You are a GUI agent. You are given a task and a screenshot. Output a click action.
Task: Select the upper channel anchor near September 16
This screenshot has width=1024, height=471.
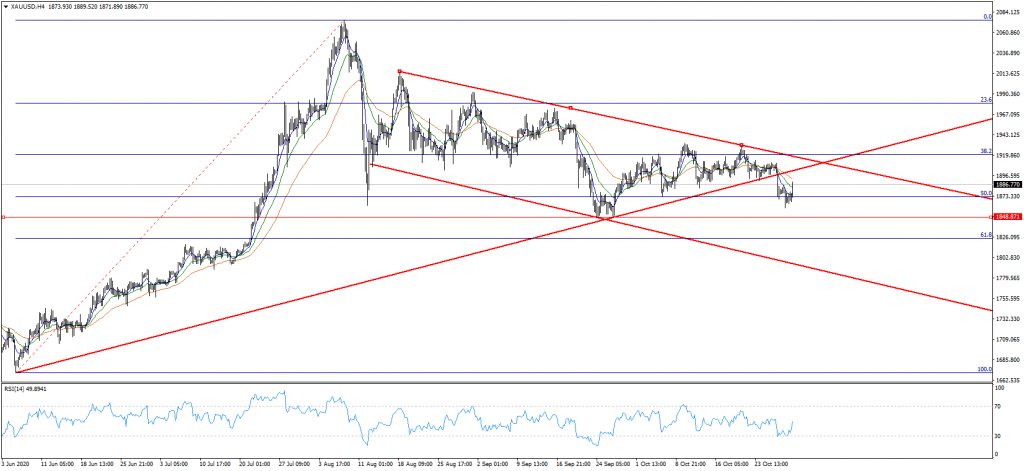[x=569, y=107]
